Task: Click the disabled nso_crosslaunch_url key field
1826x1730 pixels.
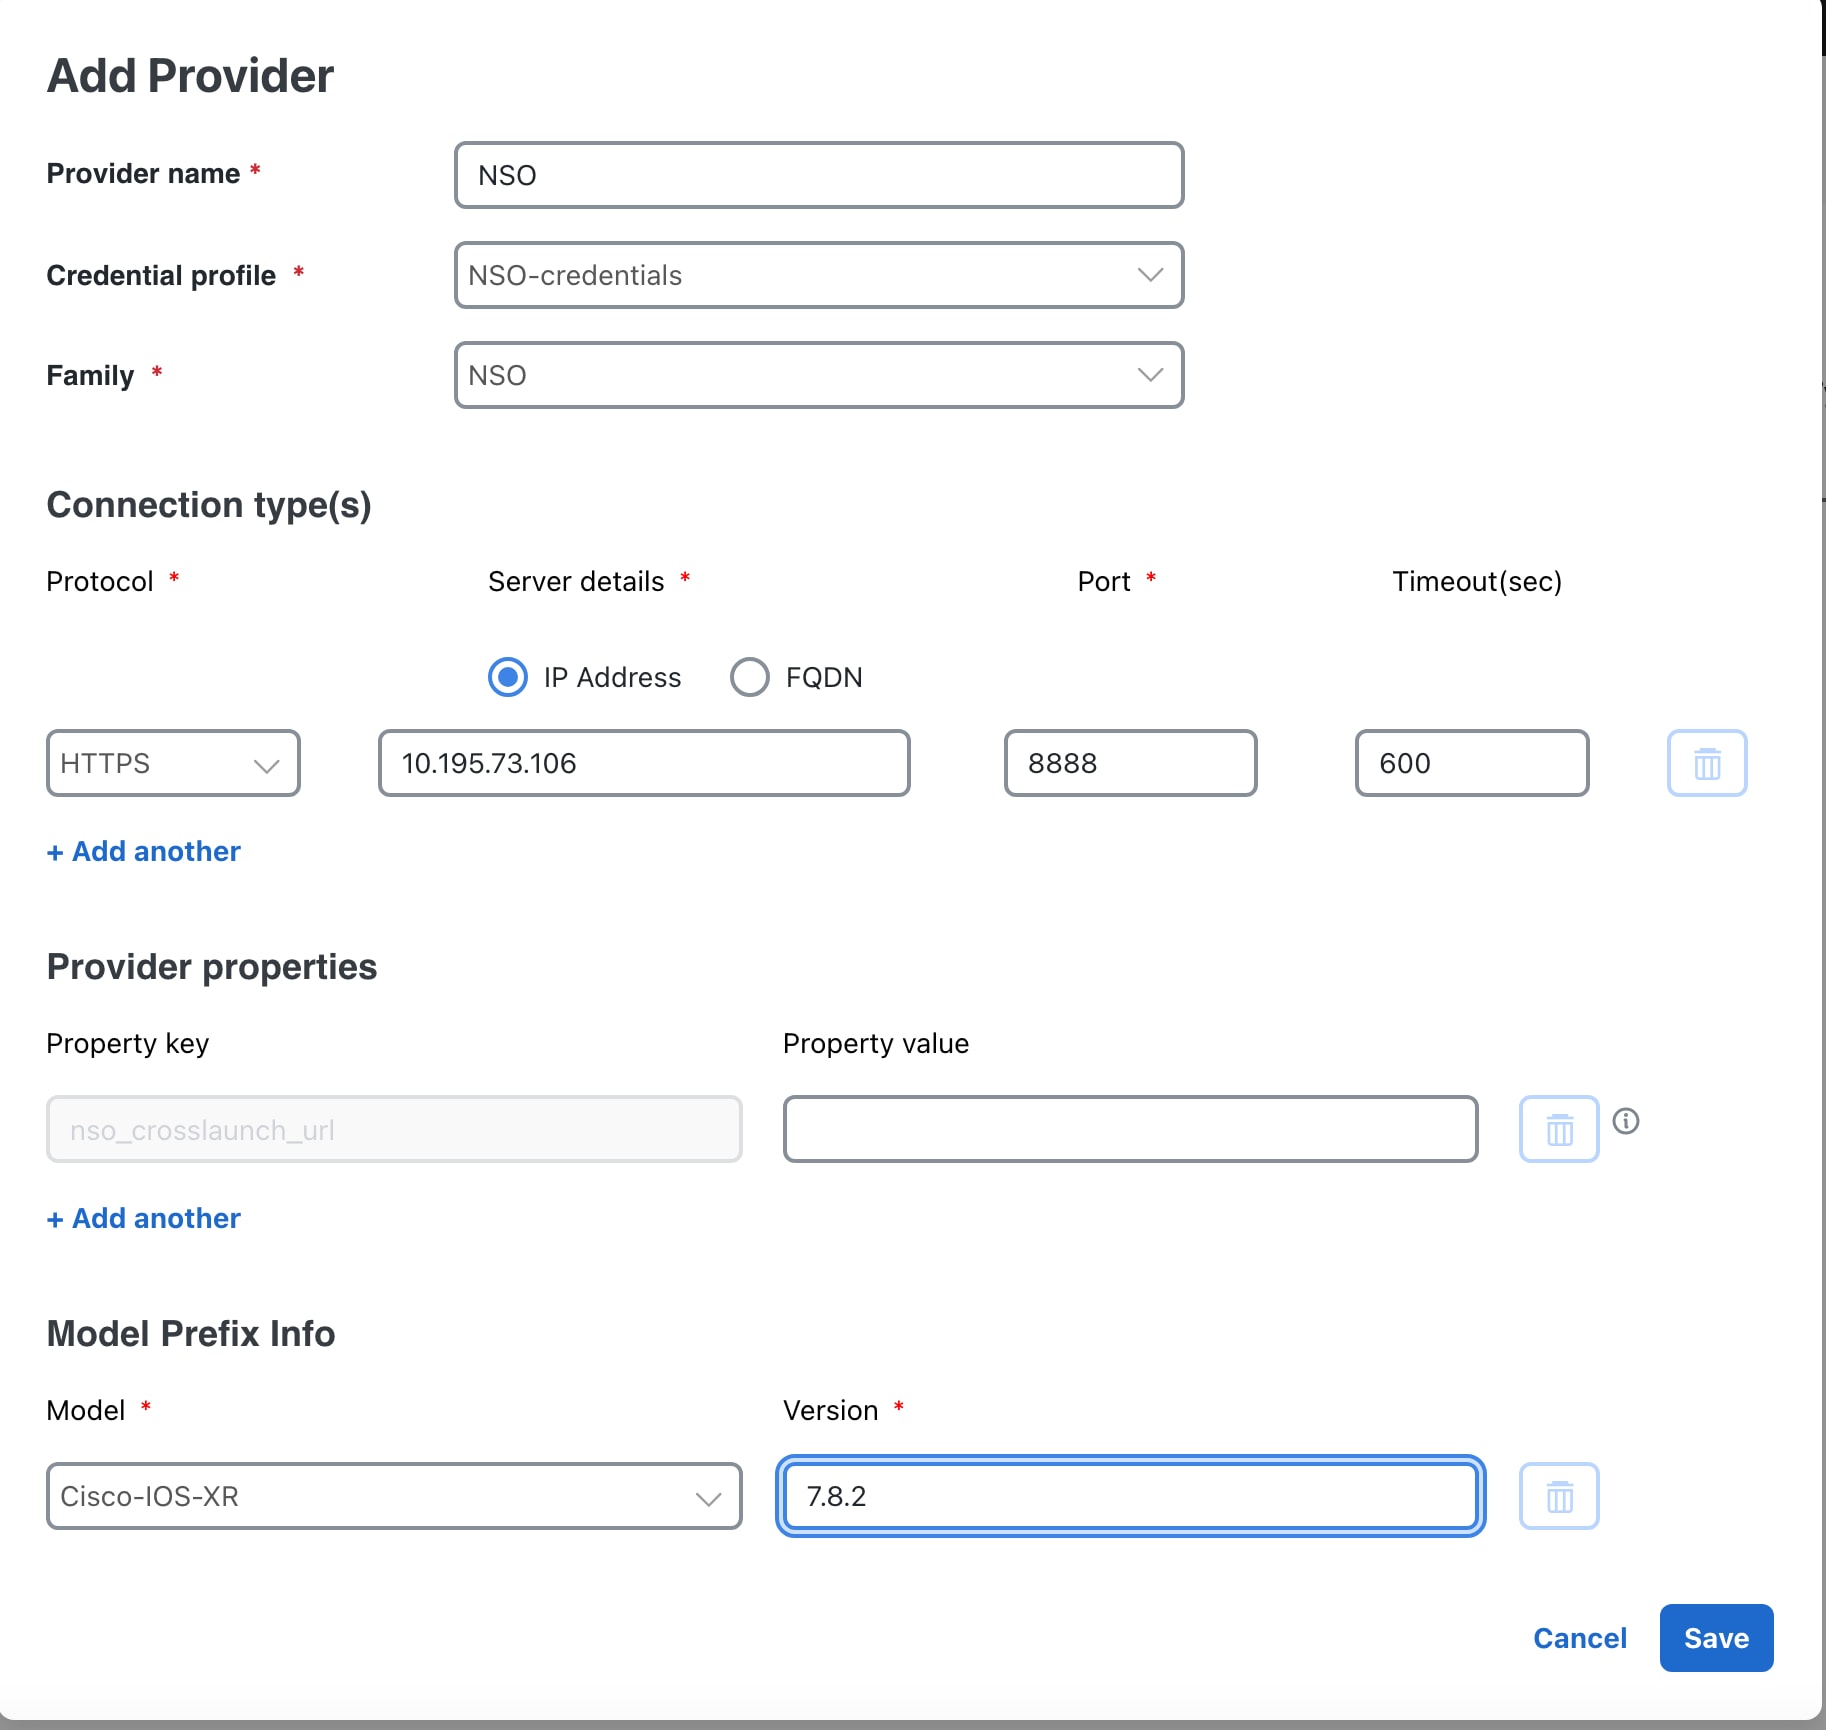Action: pyautogui.click(x=394, y=1129)
